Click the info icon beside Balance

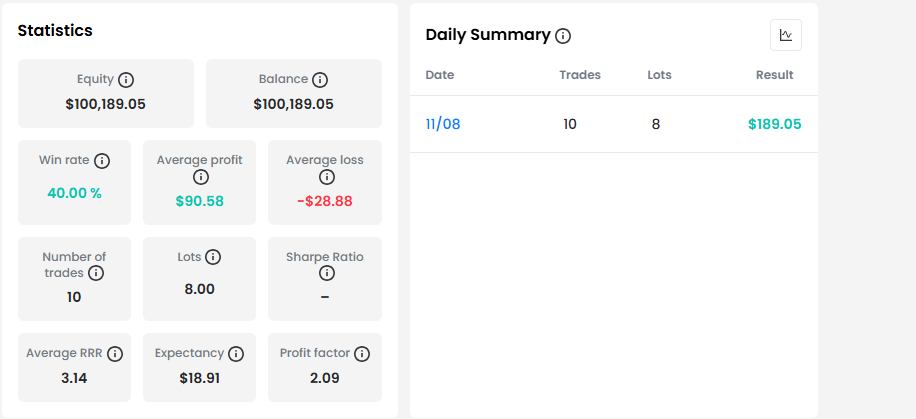click(320, 79)
